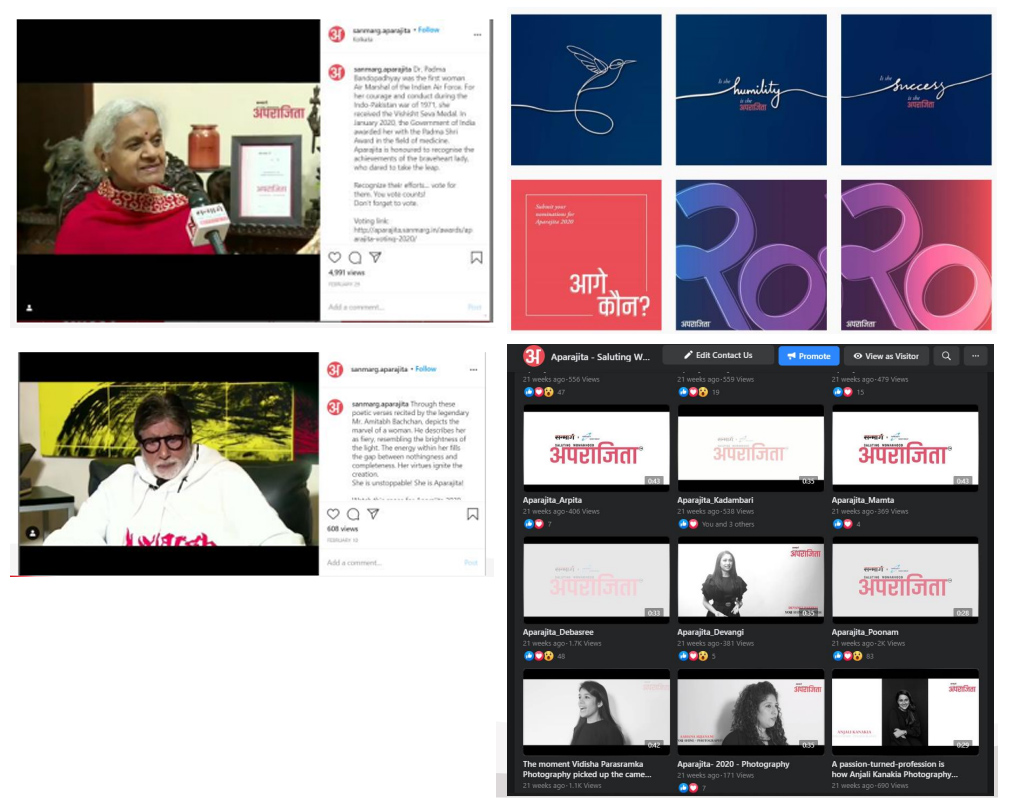Open the 'Aparajita_Mamta' video title
1013x798 pixels.
[863, 500]
